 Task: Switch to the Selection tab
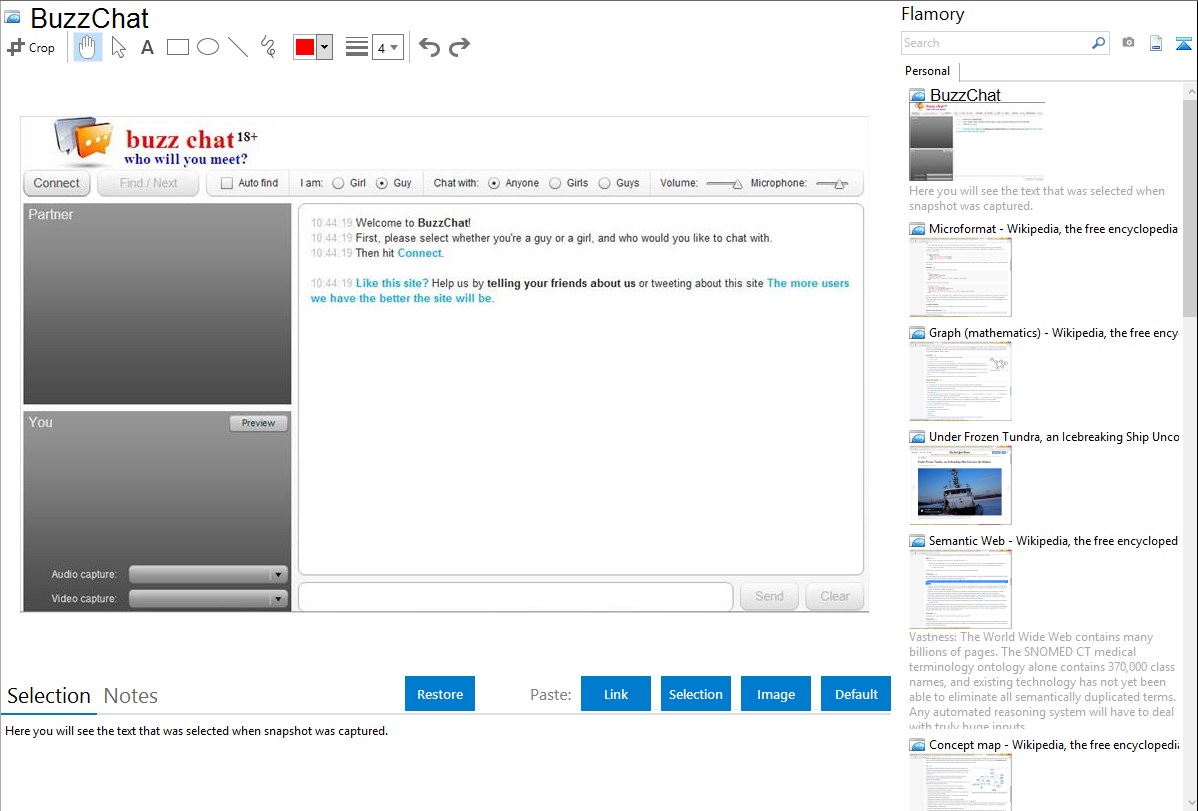click(49, 696)
